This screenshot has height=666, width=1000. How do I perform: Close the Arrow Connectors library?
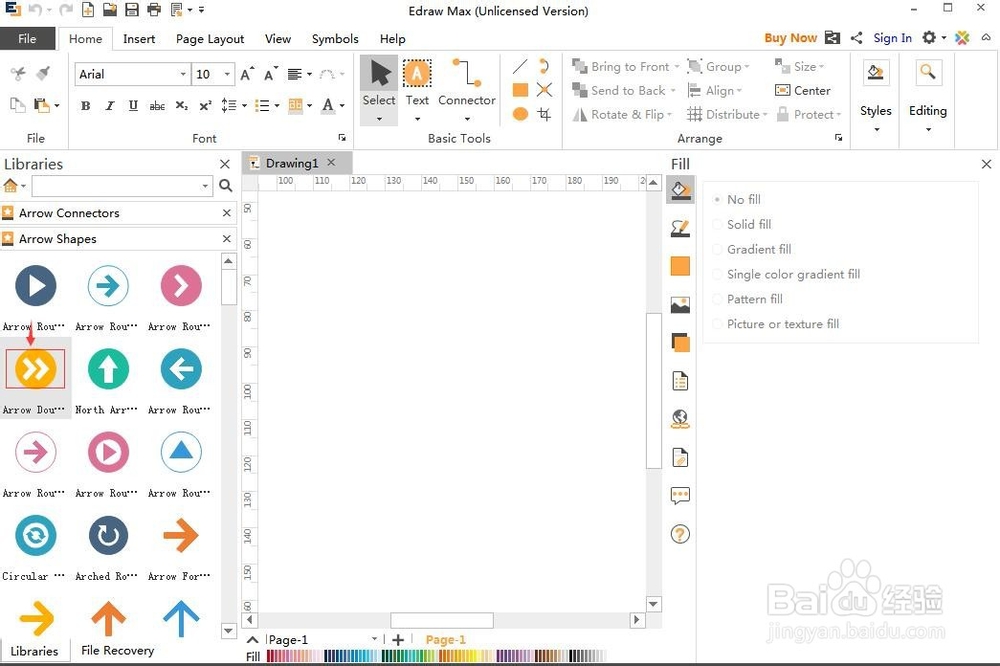[226, 213]
